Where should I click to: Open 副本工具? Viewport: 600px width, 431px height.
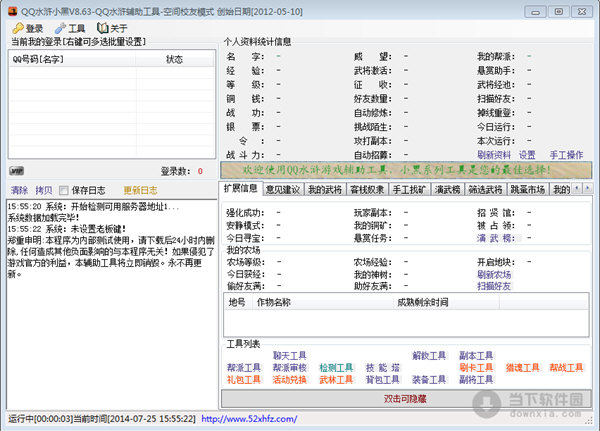click(476, 356)
